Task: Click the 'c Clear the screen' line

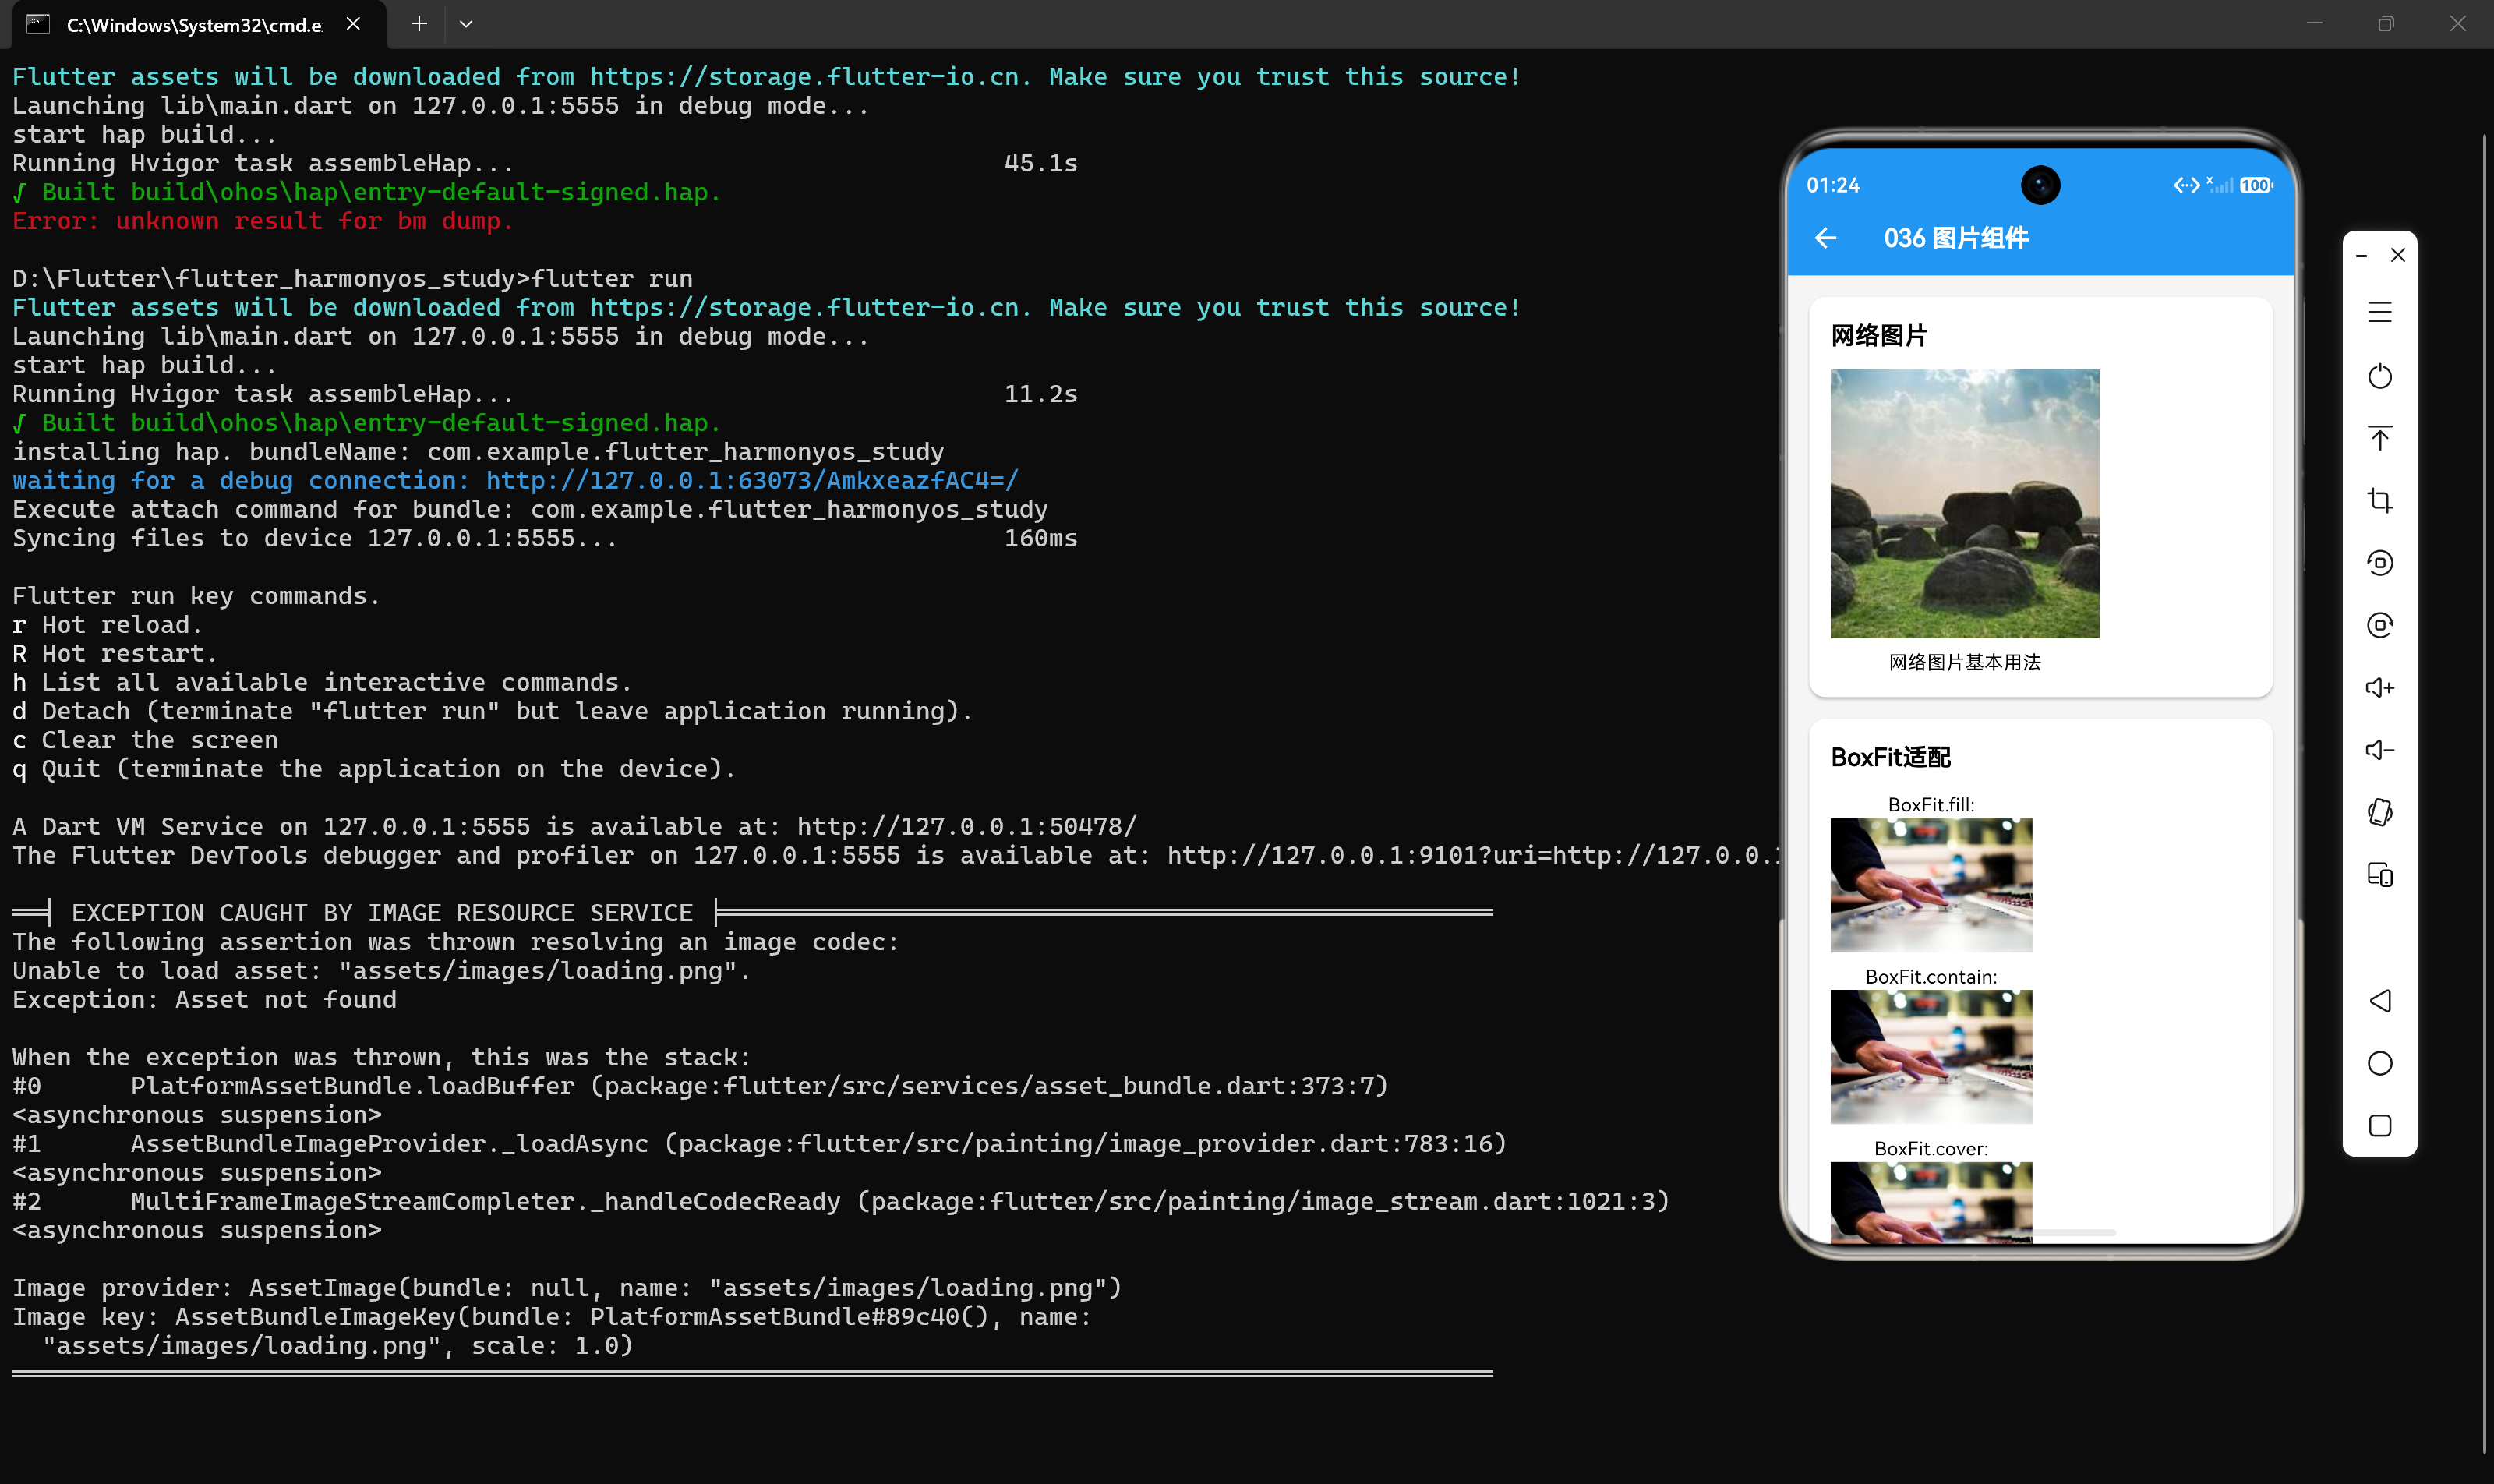Action: coord(145,740)
